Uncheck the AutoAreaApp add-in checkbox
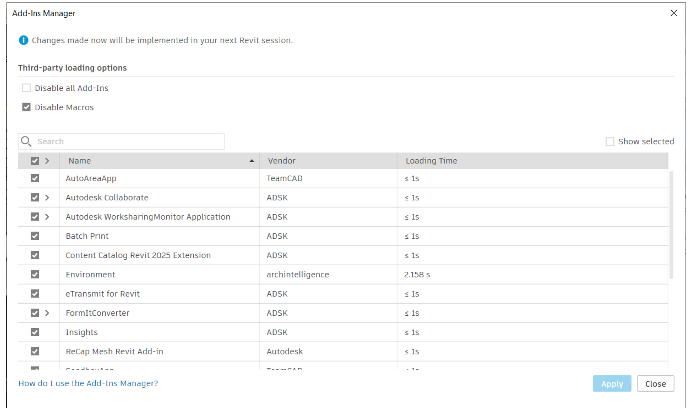Screen dimensions: 690x411 click(35, 178)
